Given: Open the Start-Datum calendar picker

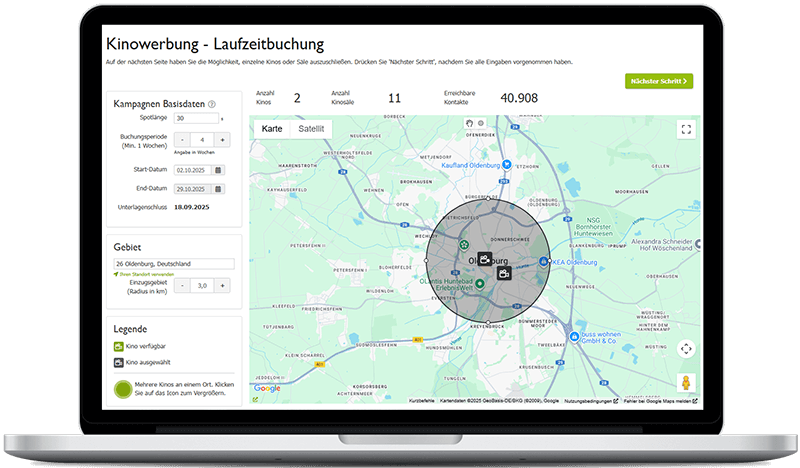Looking at the screenshot, I should click(x=218, y=170).
